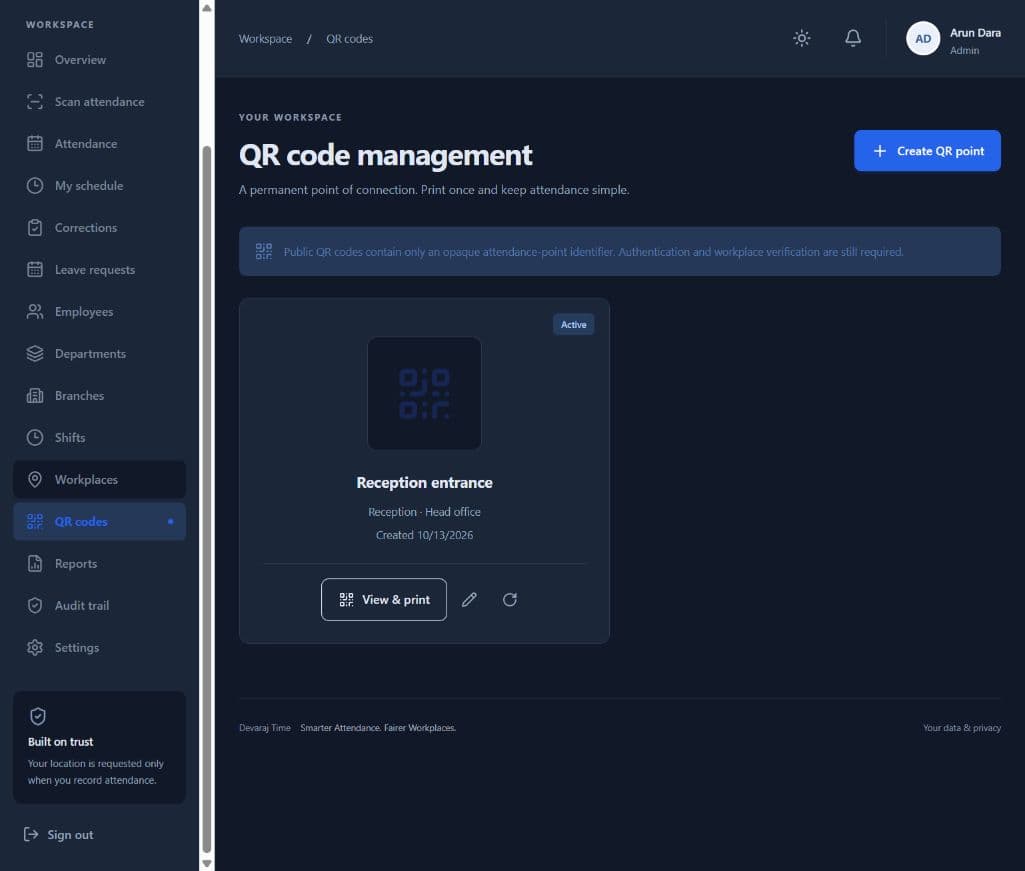
Task: Go to Scan attendance page
Action: coord(99,101)
